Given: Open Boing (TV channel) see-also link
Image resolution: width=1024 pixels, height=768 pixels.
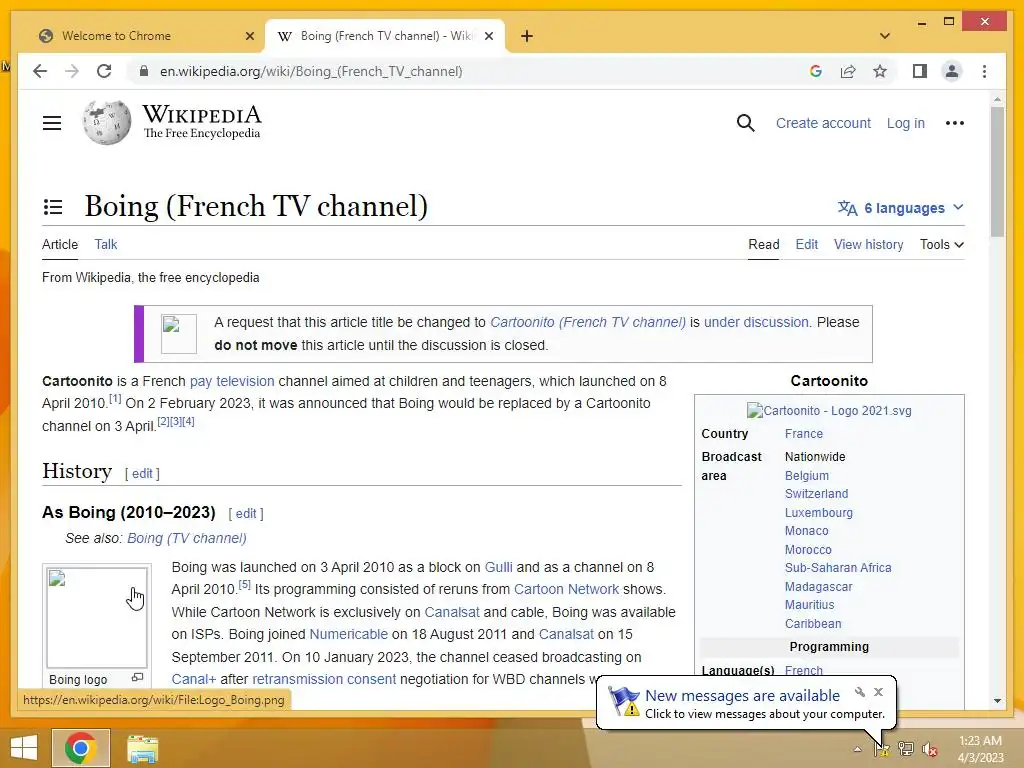Looking at the screenshot, I should tap(187, 538).
